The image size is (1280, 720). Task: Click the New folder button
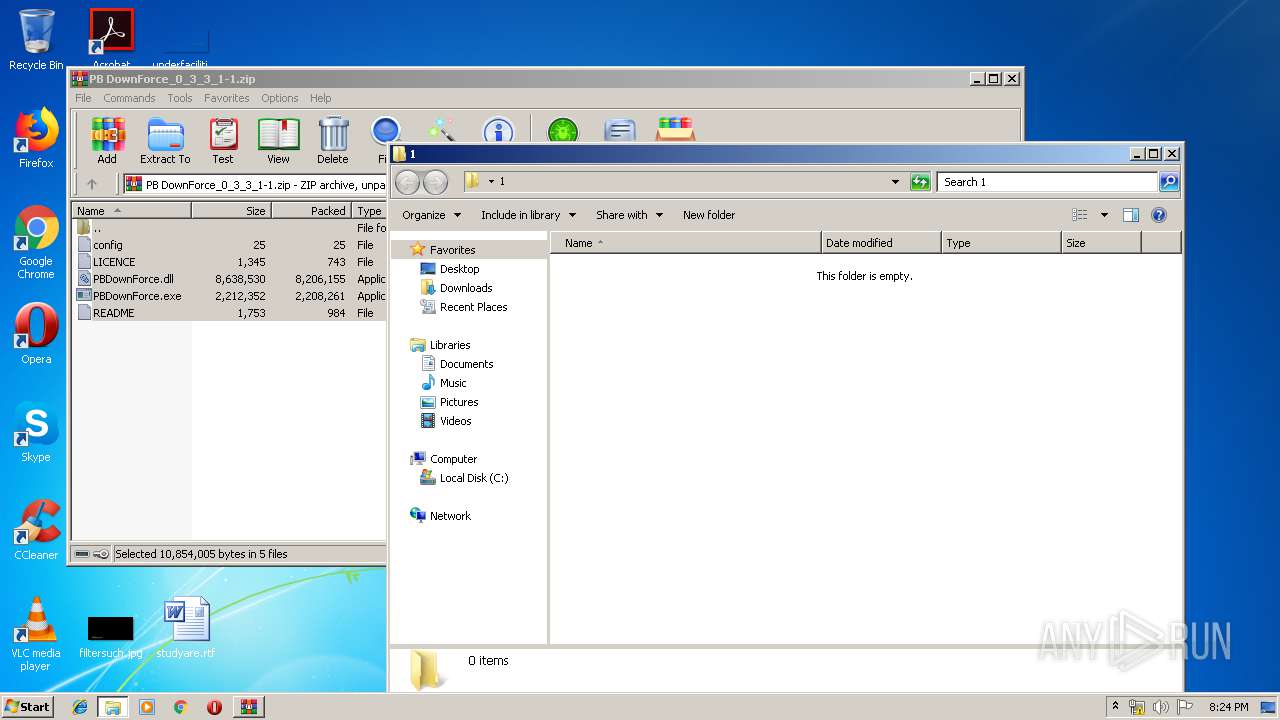(709, 215)
